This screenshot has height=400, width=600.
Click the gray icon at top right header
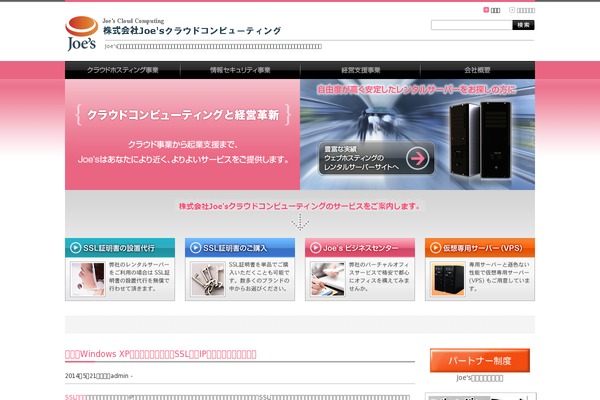[x=512, y=10]
